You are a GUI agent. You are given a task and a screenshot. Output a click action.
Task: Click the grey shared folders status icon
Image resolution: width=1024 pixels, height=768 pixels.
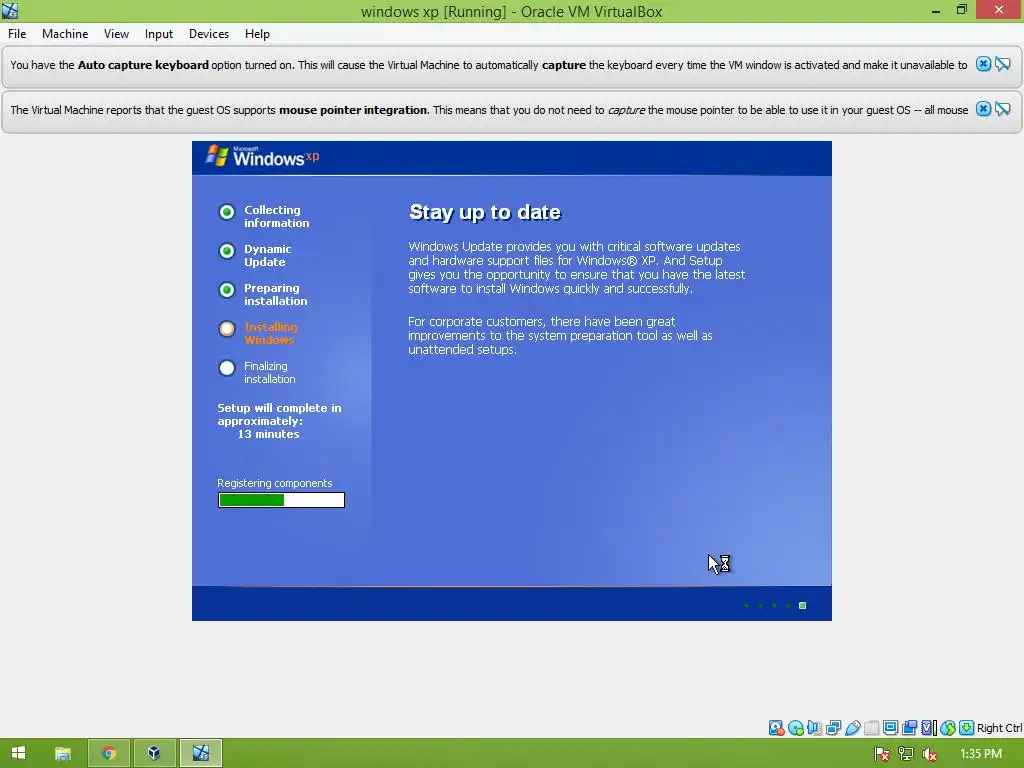coord(871,728)
